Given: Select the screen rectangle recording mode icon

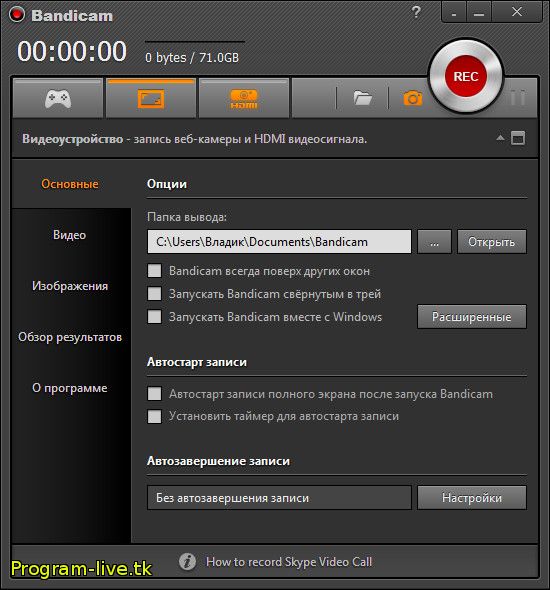Looking at the screenshot, I should [151, 99].
